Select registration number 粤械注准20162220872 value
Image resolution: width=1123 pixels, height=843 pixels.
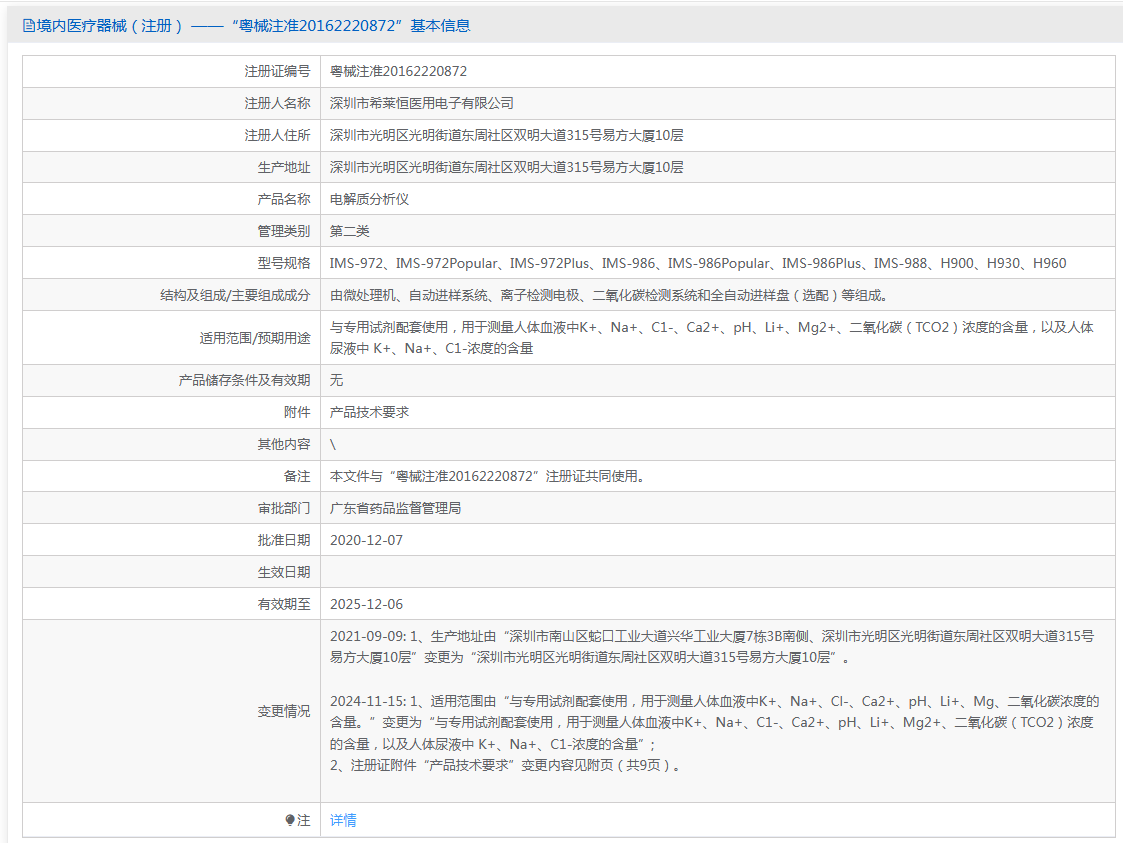tap(398, 72)
